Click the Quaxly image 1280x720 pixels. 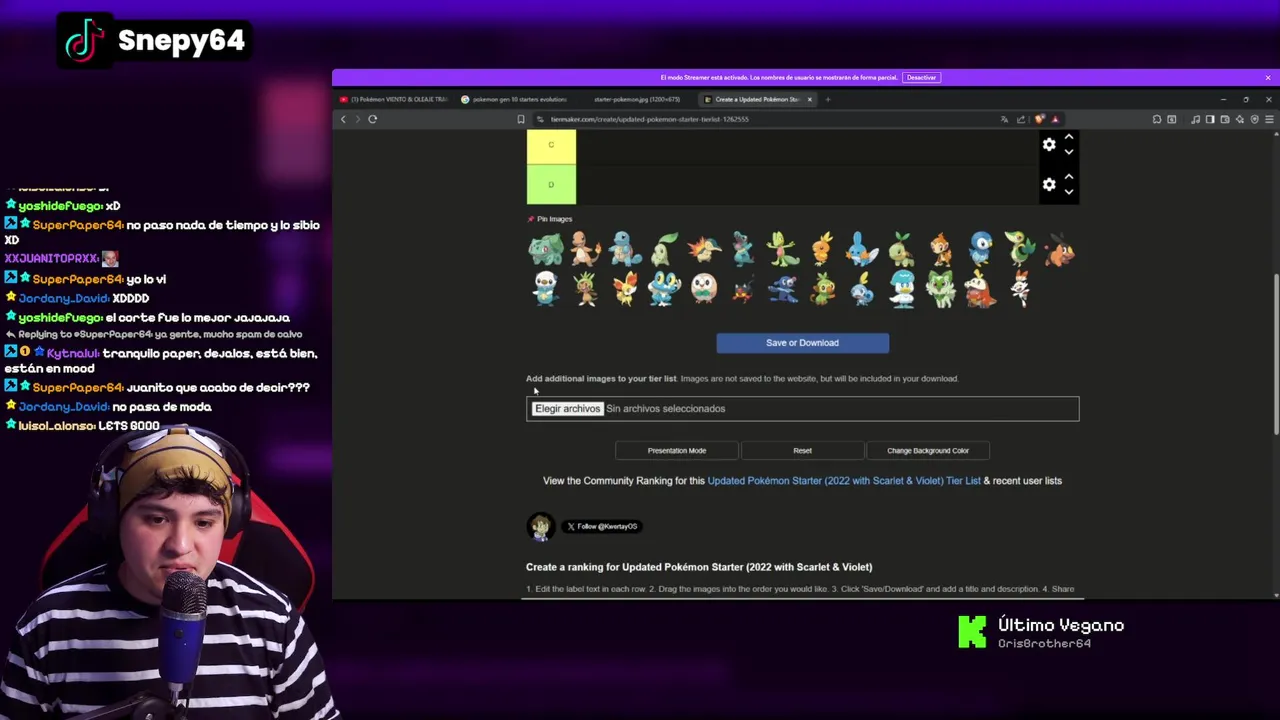click(902, 288)
